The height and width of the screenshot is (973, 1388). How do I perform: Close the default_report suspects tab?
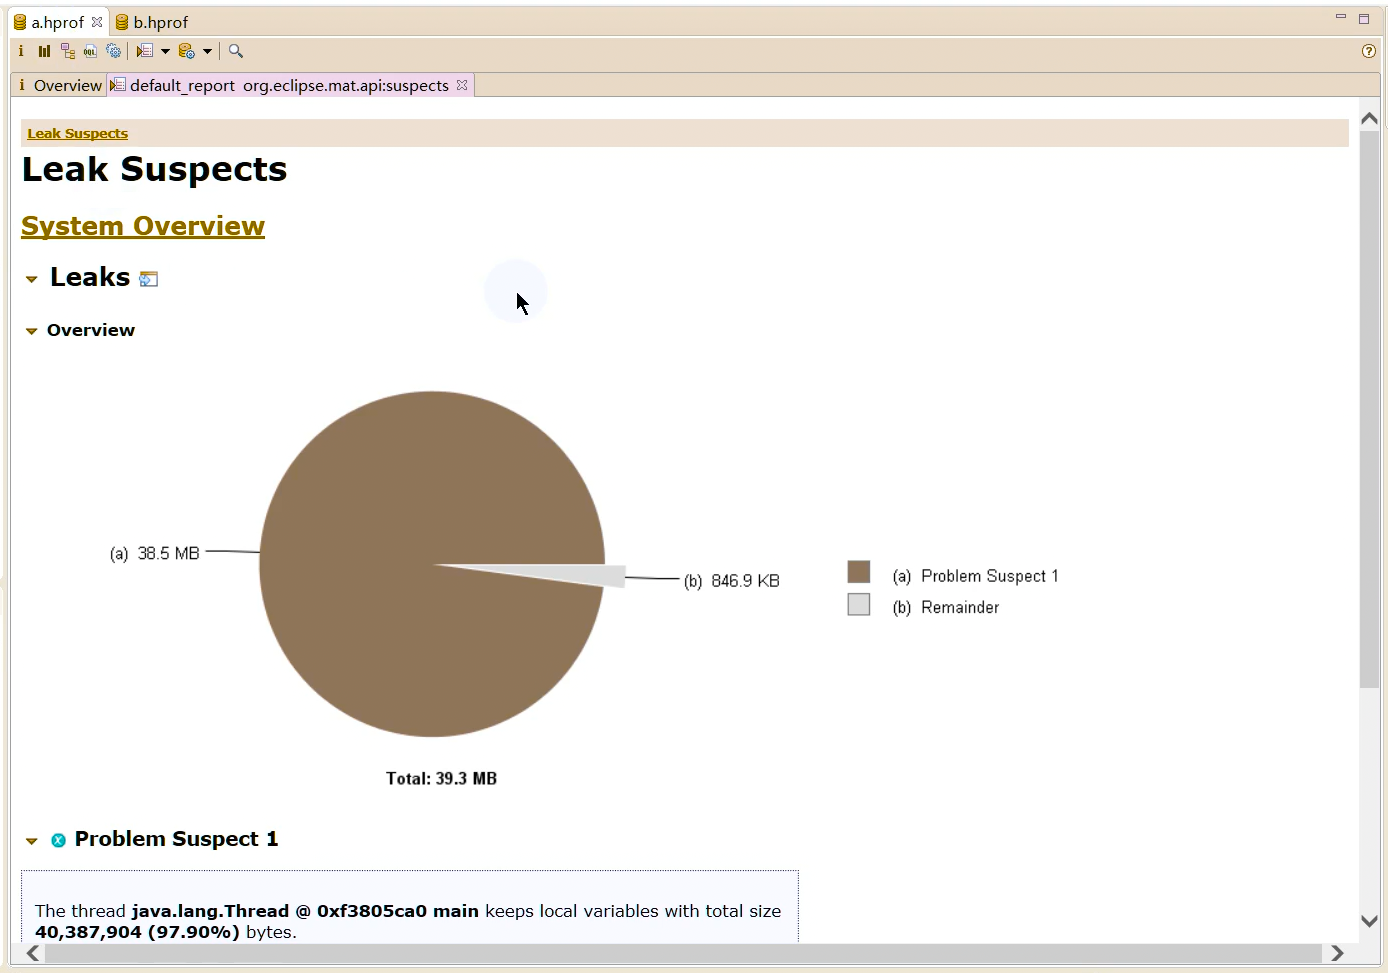462,85
